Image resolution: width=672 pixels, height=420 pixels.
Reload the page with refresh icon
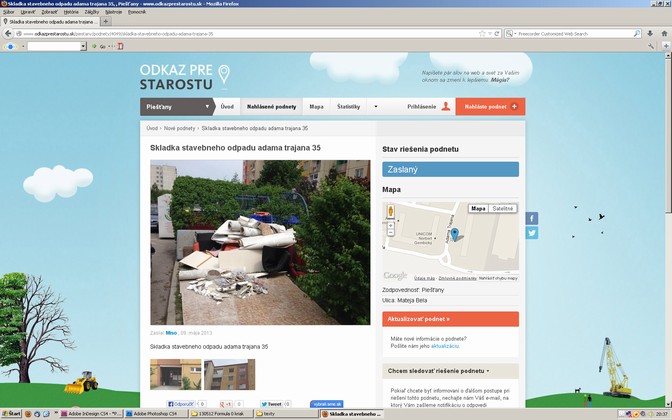click(x=497, y=33)
